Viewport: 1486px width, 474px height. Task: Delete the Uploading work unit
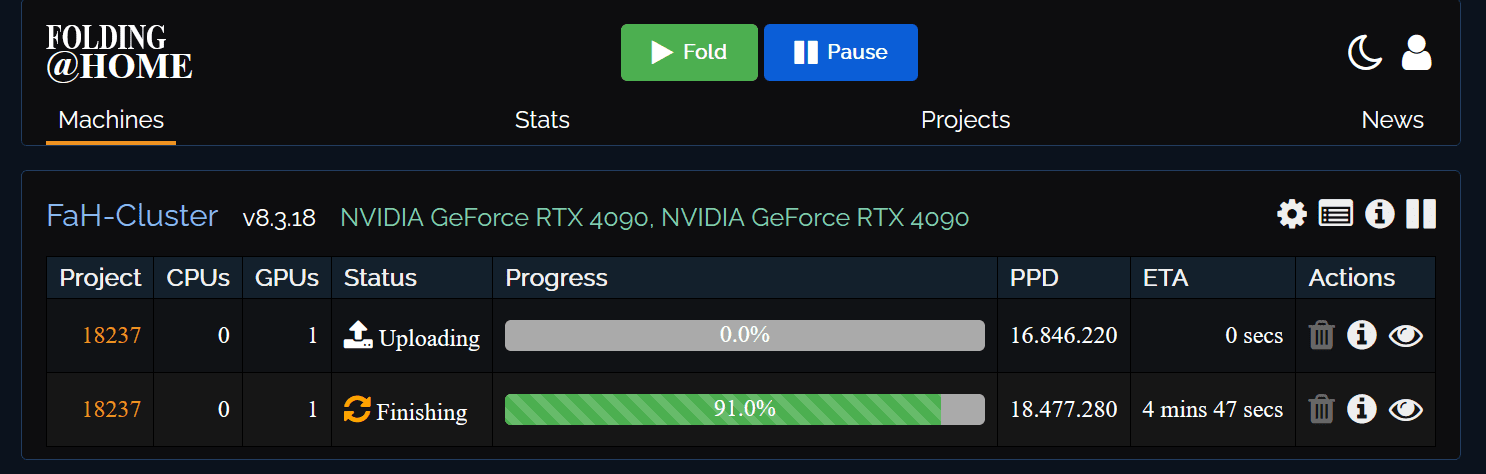1321,335
